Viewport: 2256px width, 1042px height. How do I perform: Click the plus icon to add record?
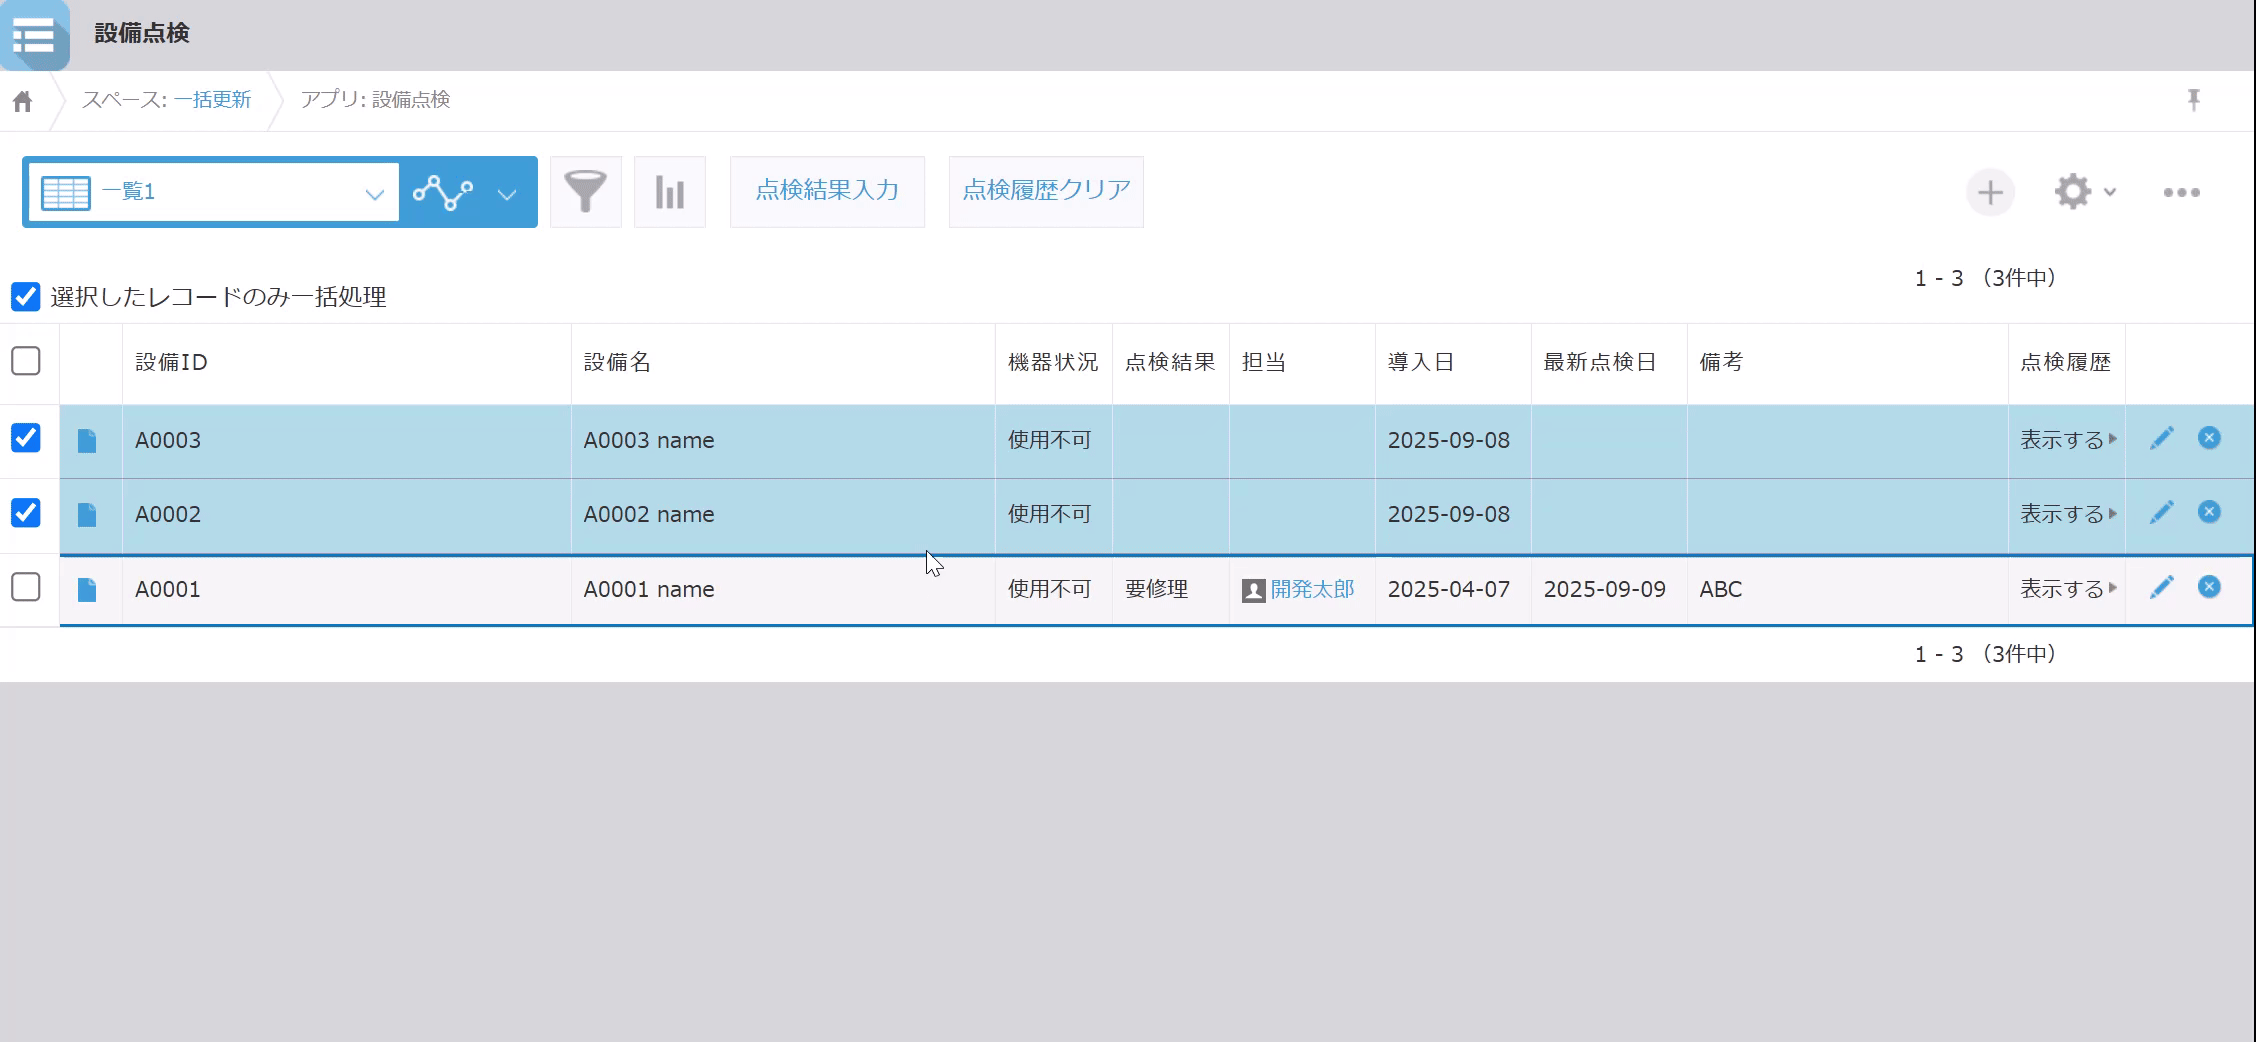point(1989,192)
